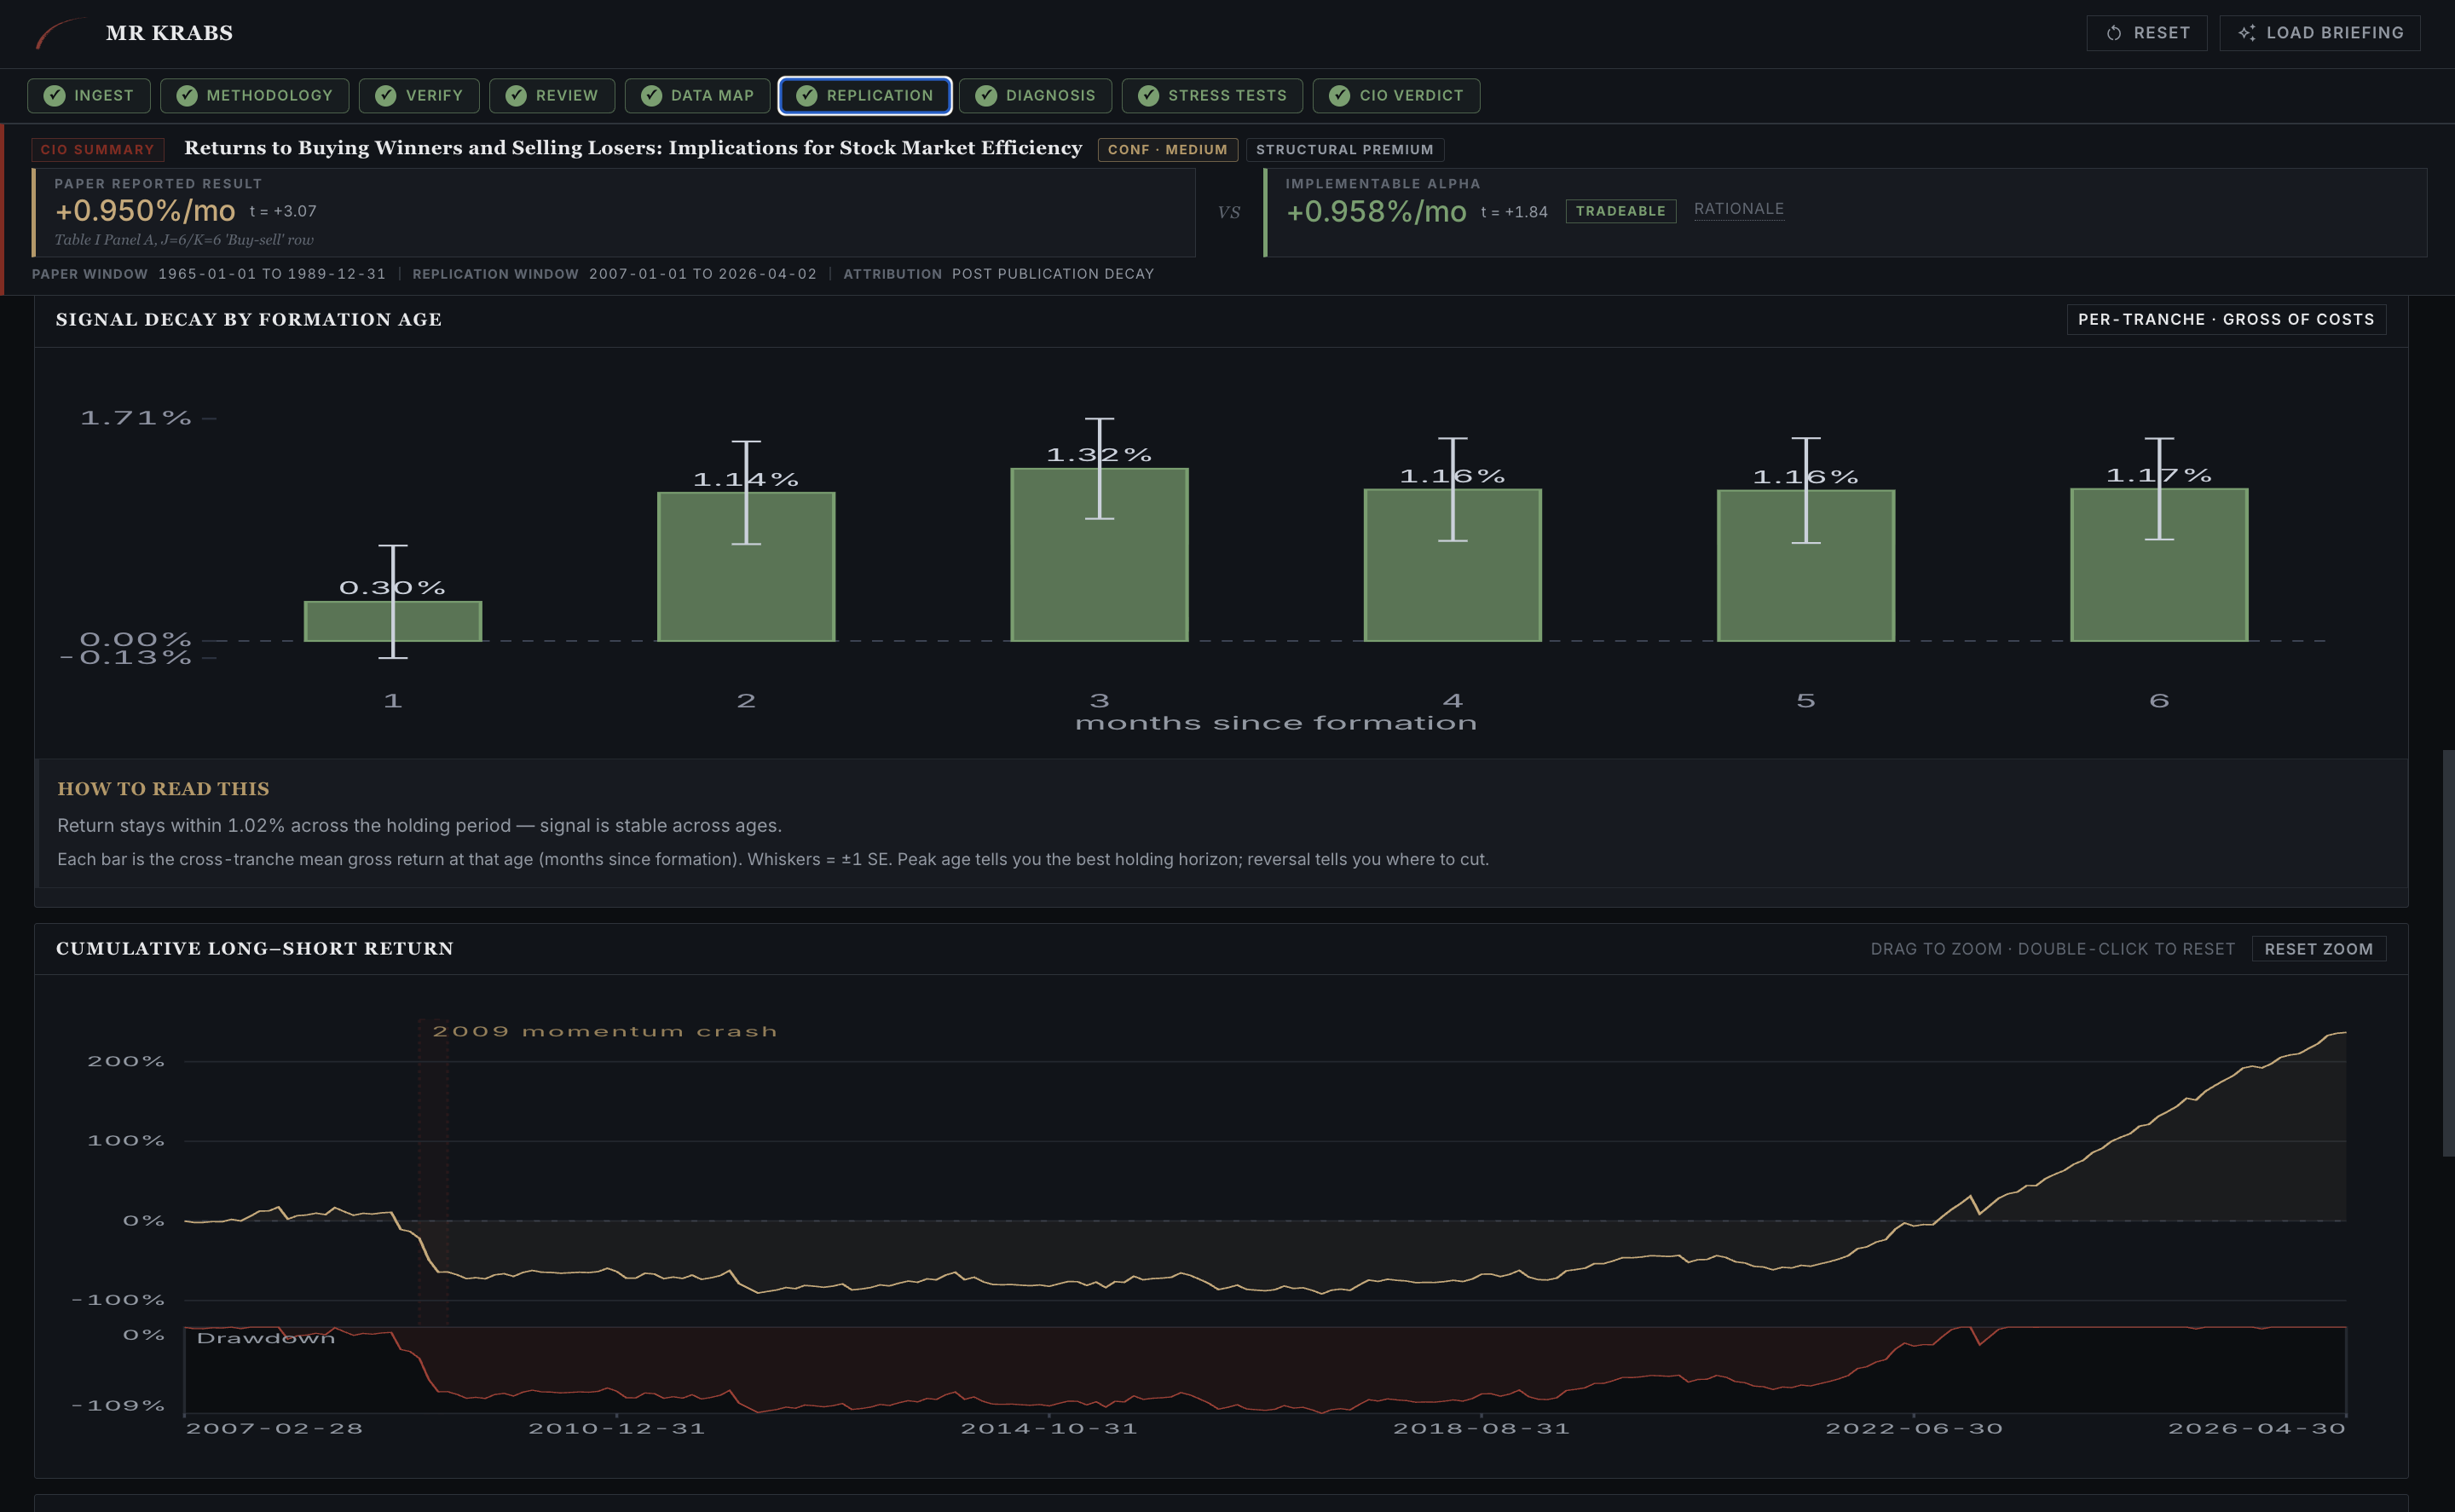This screenshot has width=2455, height=1512.
Task: Open the STRESS TESTS stage
Action: 1212,96
